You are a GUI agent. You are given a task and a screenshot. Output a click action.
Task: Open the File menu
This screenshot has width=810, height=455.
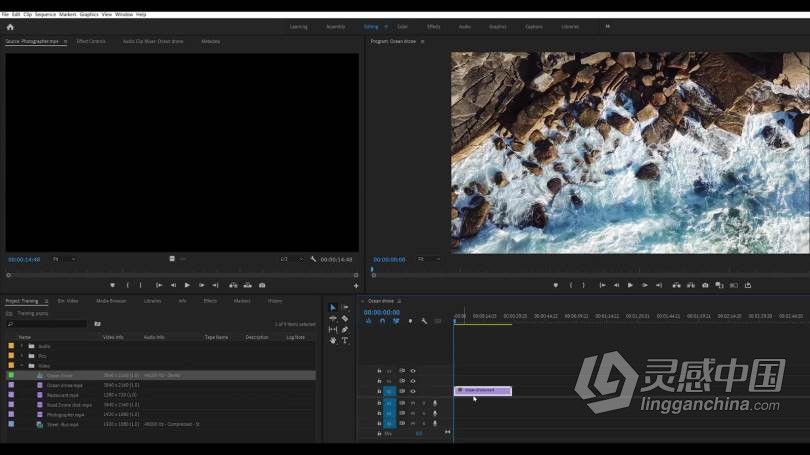[5, 14]
